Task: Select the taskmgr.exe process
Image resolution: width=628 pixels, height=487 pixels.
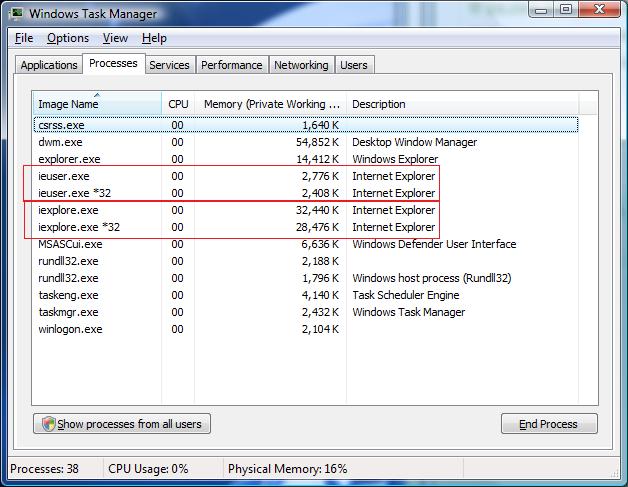Action: (x=306, y=312)
